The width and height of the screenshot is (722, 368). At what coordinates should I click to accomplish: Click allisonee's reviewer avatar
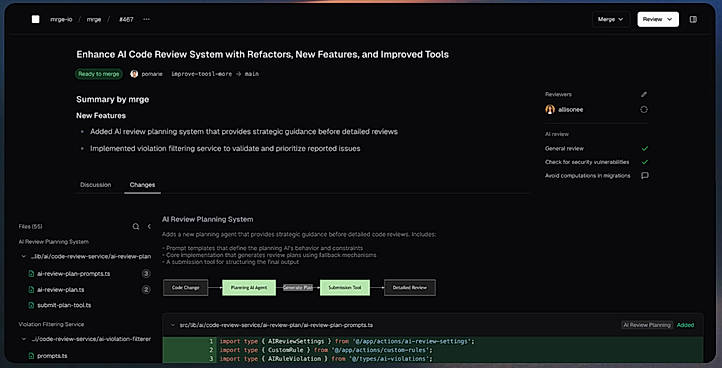(550, 110)
